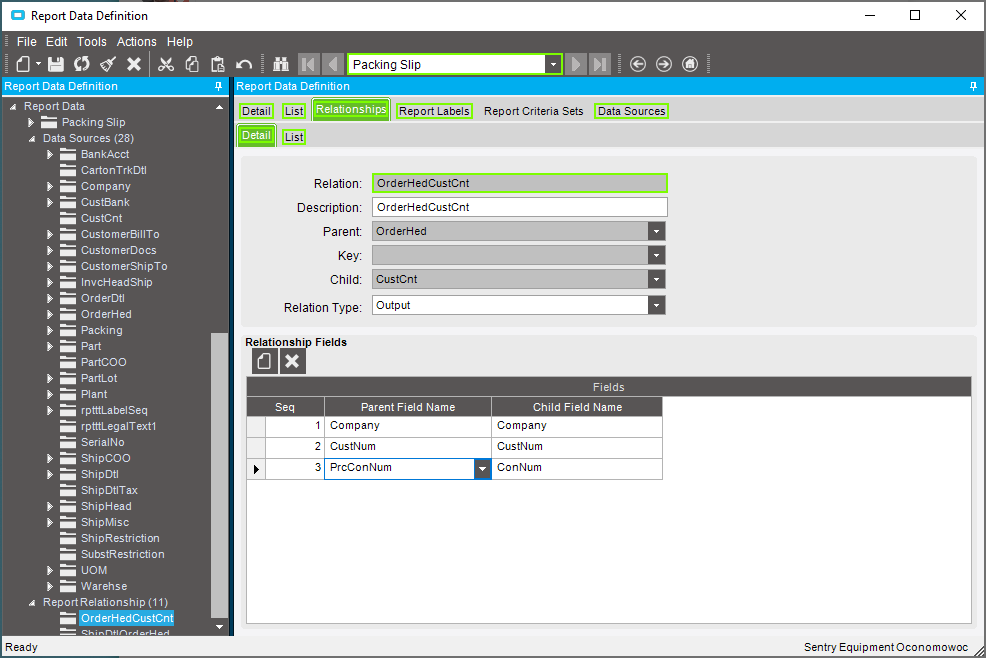Switch to the Data Sources tab

pyautogui.click(x=631, y=111)
